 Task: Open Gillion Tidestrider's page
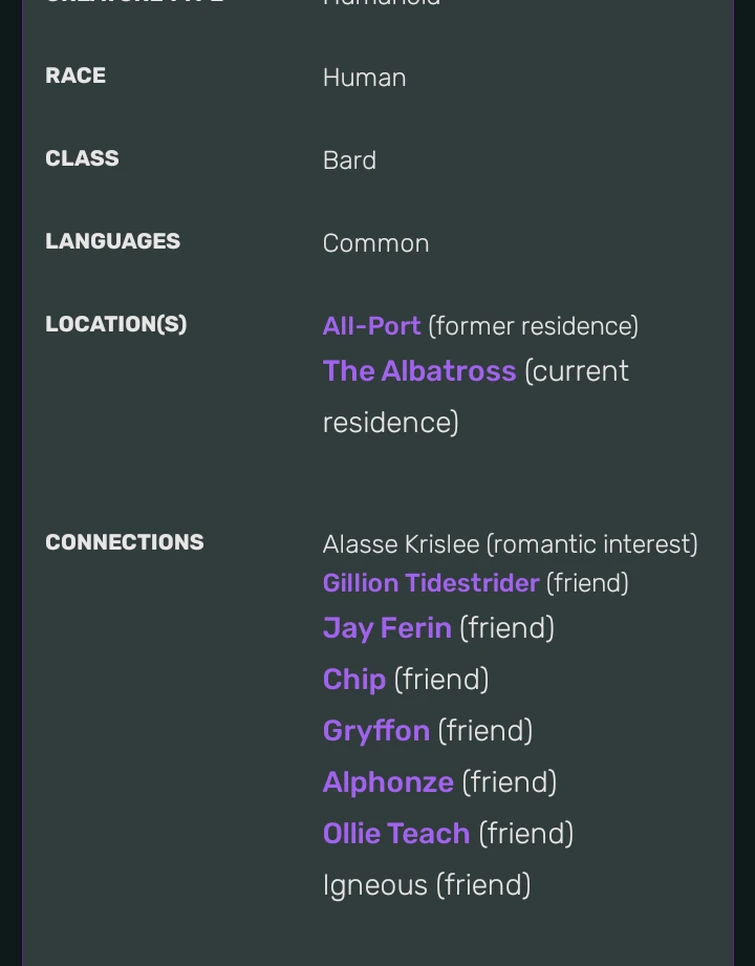[430, 583]
